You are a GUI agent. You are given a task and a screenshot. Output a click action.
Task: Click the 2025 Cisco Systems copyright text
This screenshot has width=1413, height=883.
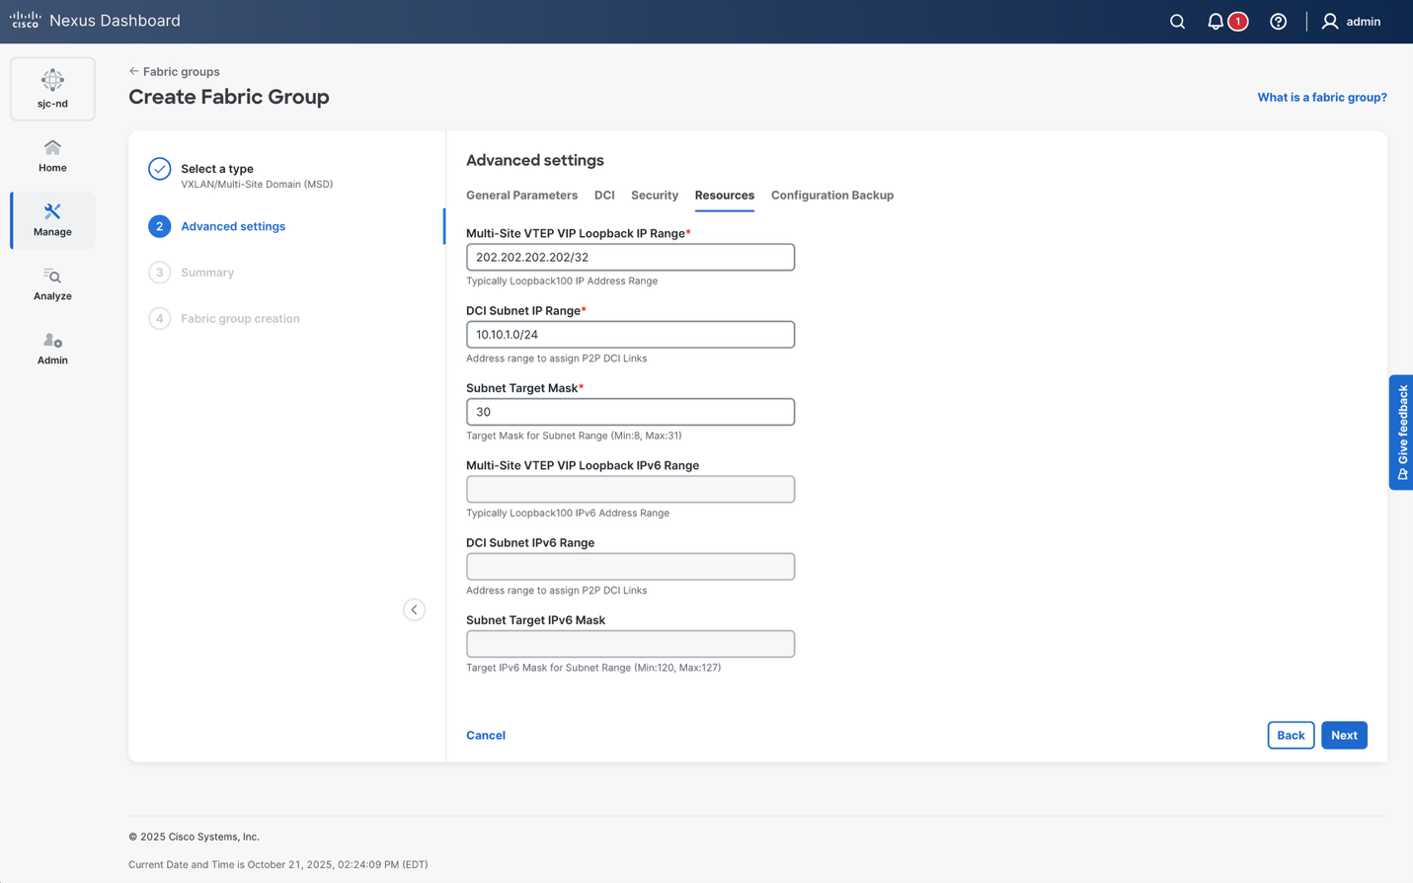(x=194, y=837)
